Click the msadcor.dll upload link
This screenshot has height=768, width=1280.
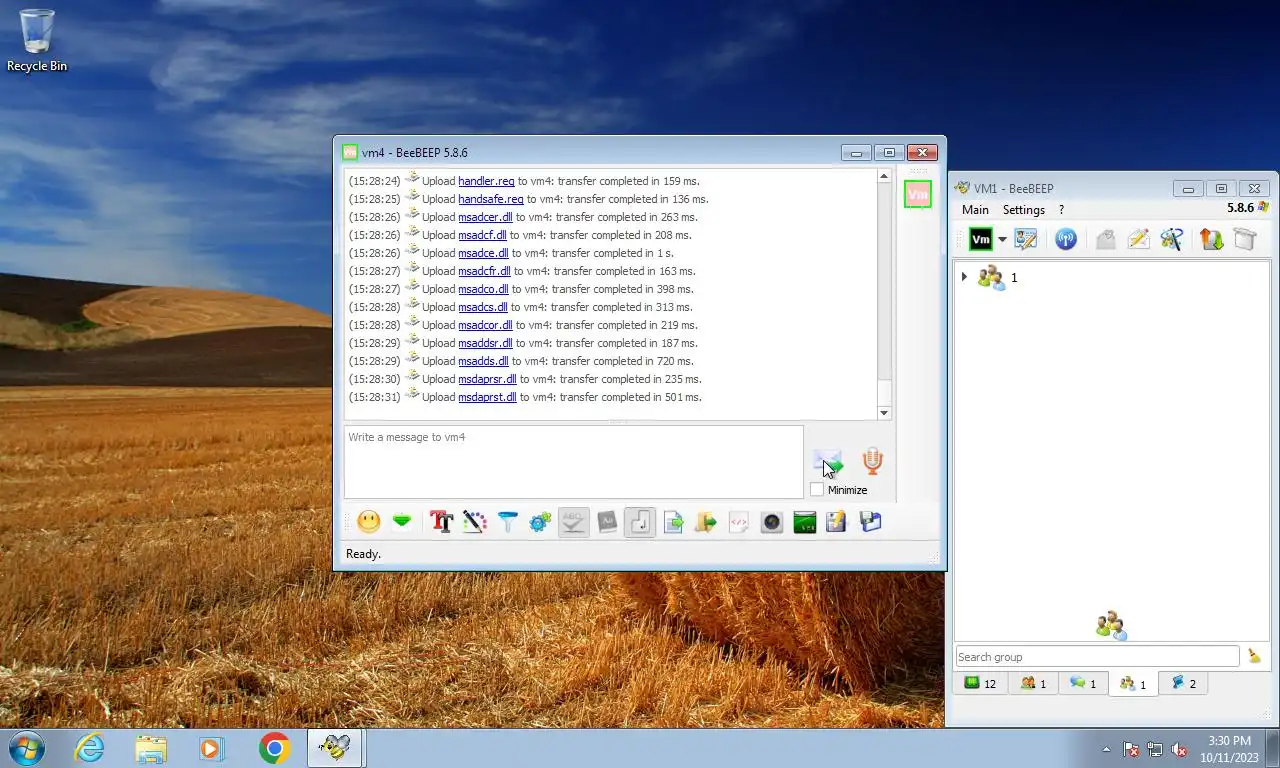pyautogui.click(x=485, y=325)
